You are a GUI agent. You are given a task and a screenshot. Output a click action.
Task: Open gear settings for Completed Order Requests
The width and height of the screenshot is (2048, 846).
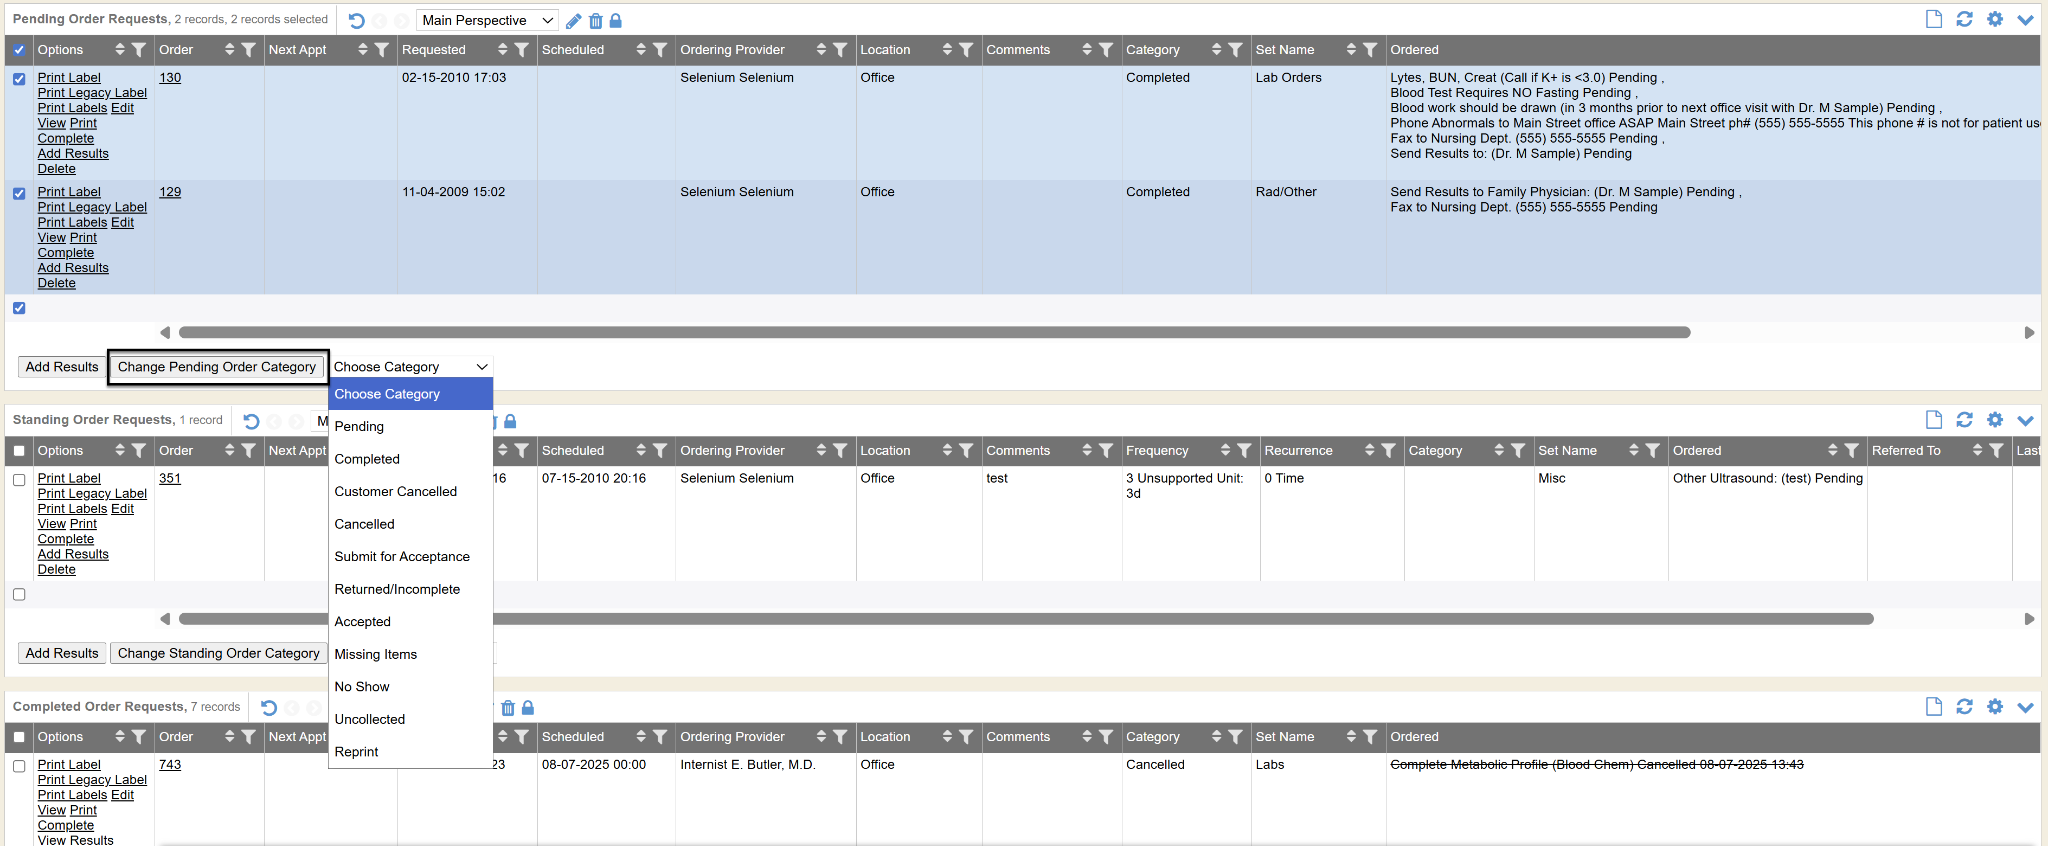tap(1995, 707)
